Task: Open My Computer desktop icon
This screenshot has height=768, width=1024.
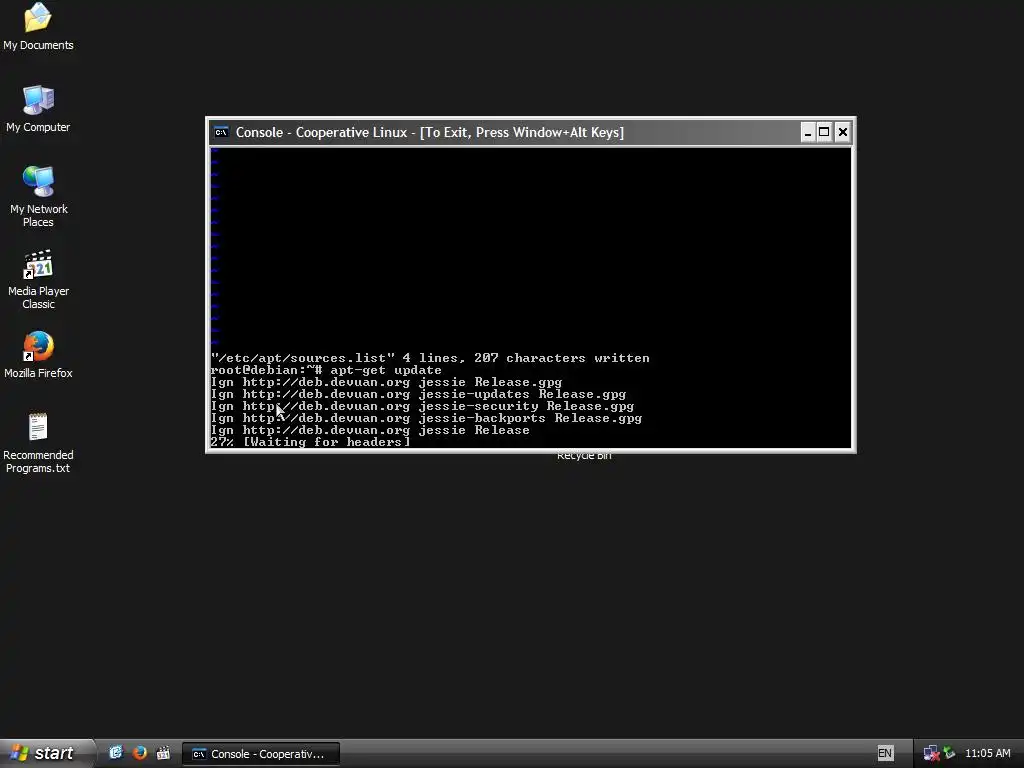Action: 38,108
